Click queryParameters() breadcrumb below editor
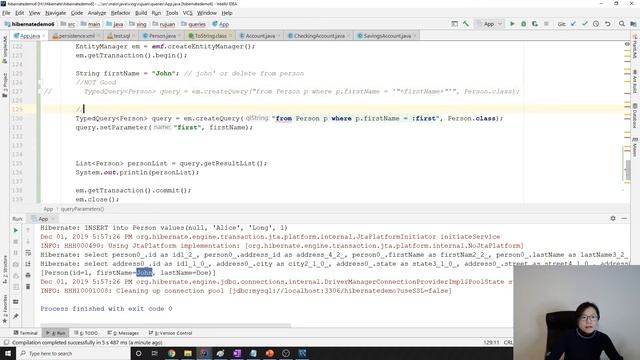 [82, 209]
